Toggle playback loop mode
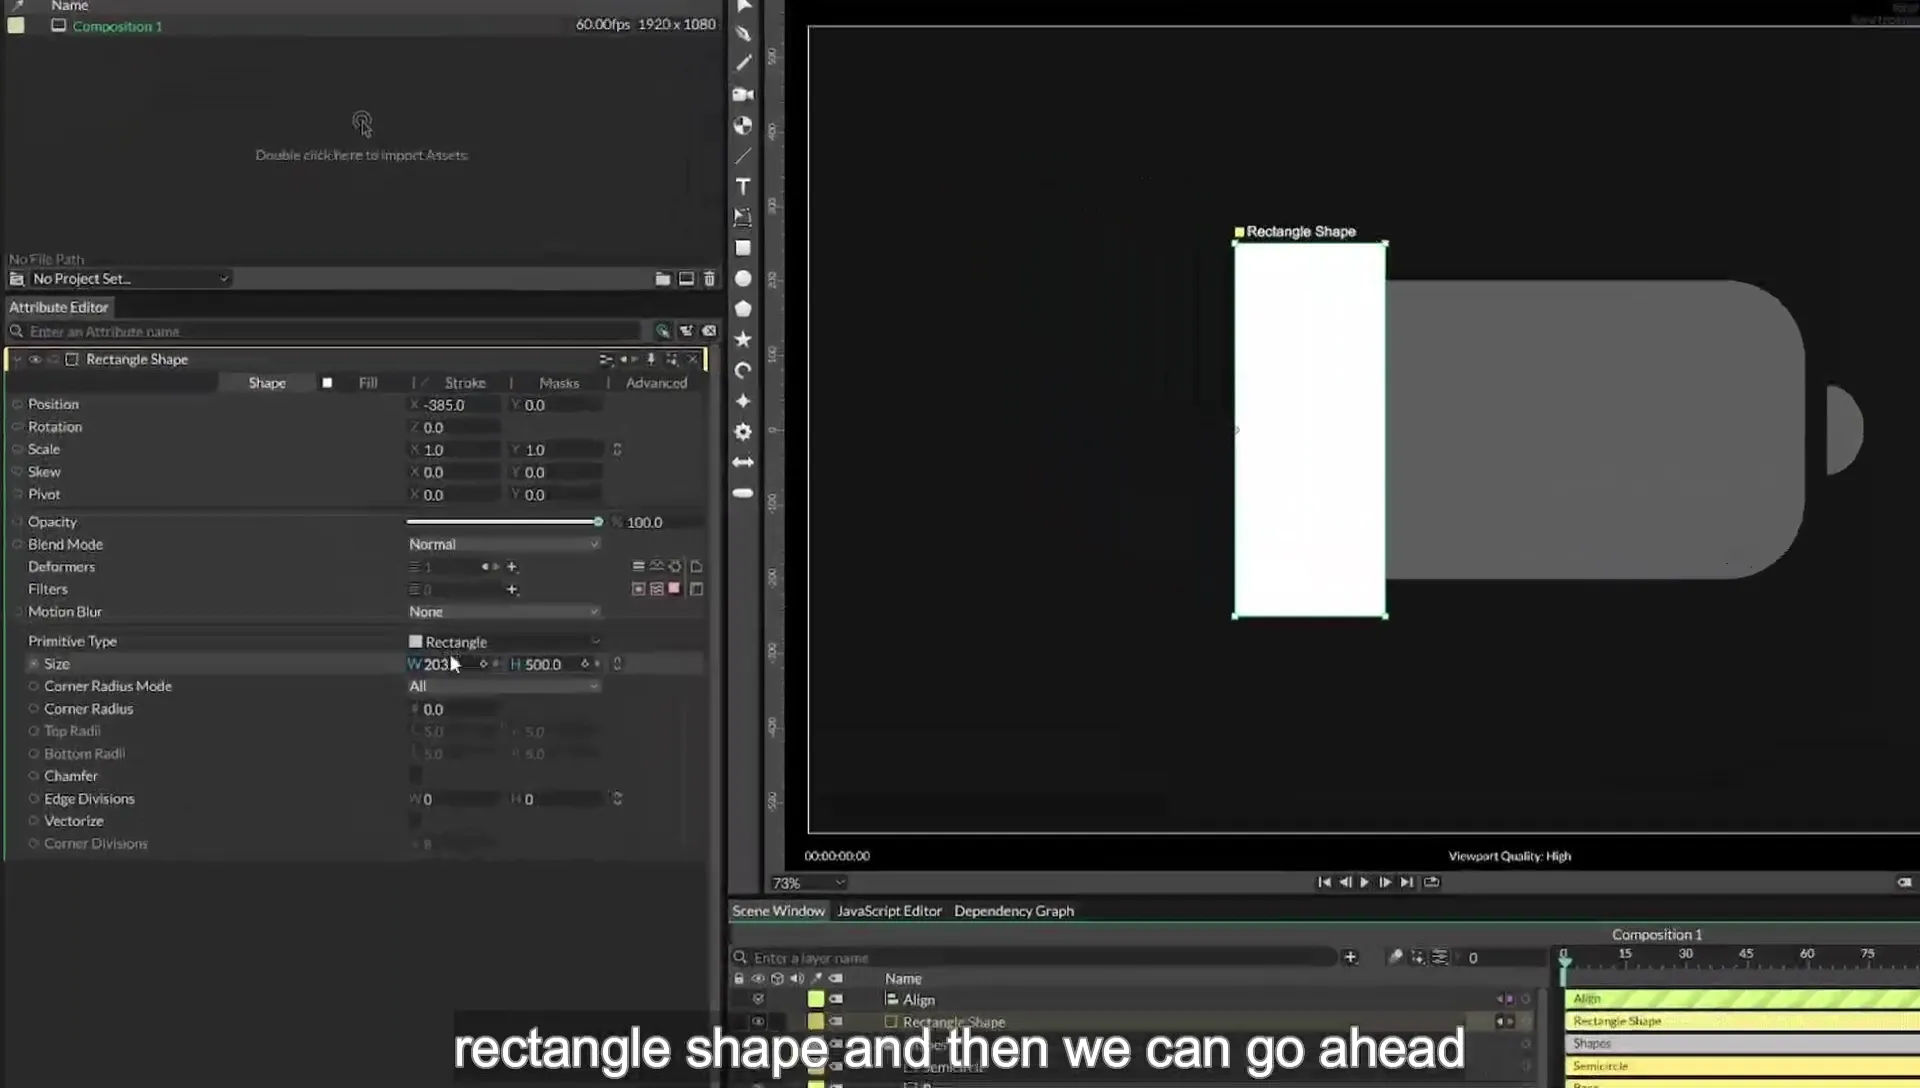This screenshot has width=1920, height=1088. coord(1431,882)
